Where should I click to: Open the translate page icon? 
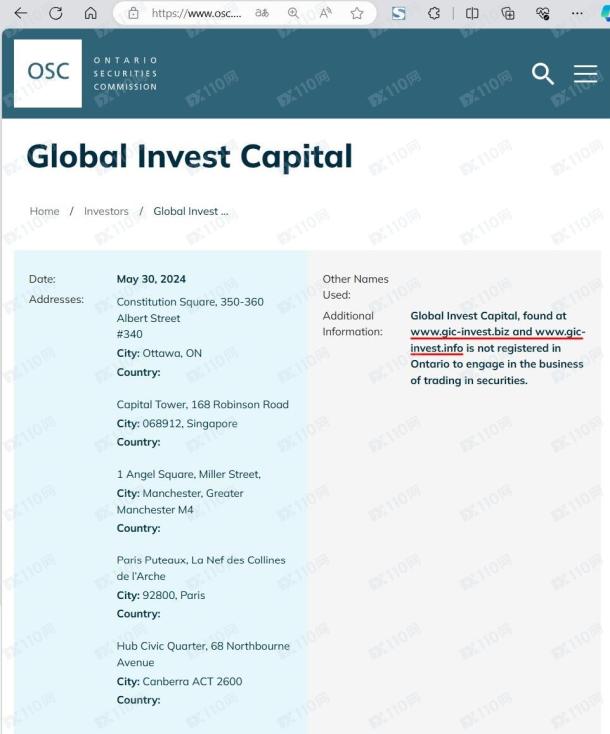(262, 13)
